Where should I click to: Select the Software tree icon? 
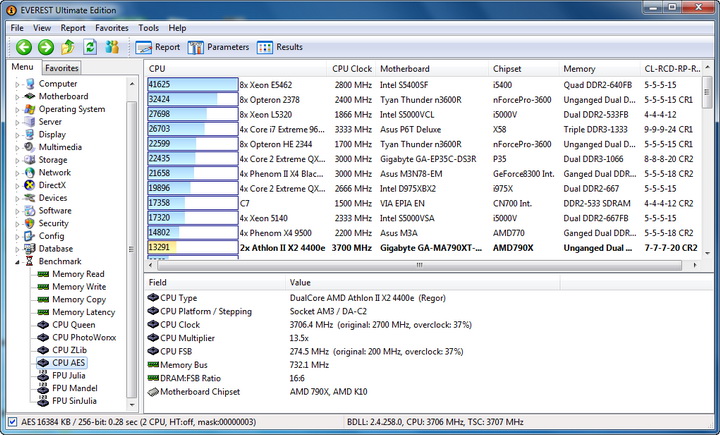tap(30, 210)
